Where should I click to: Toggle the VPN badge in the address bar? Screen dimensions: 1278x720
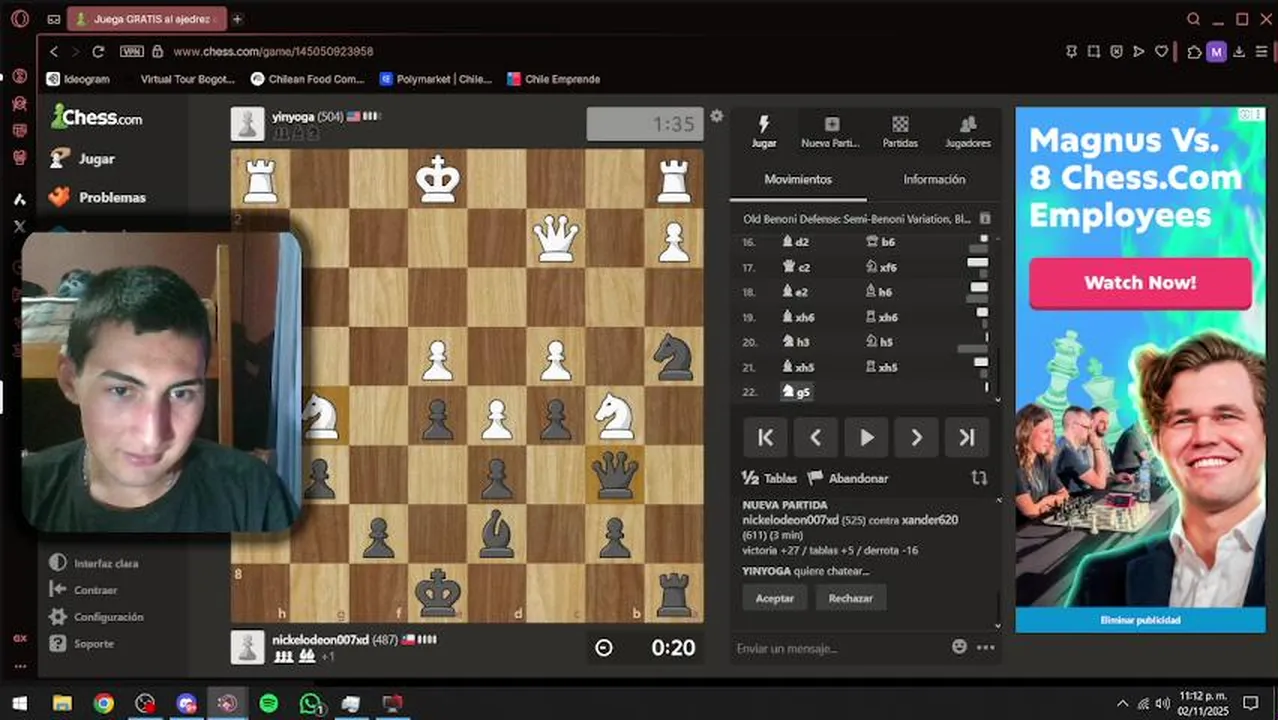pos(131,51)
